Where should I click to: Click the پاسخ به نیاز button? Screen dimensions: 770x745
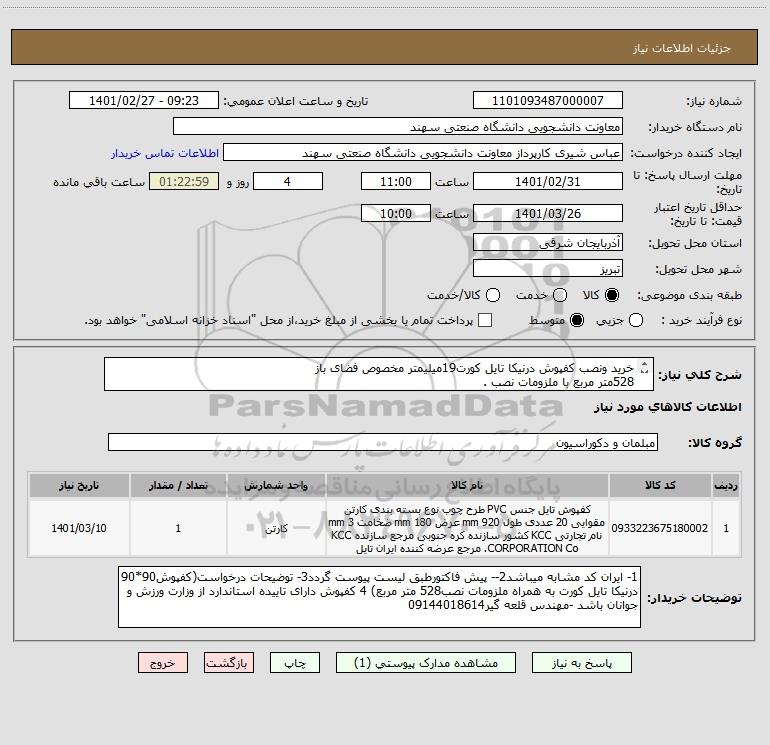(x=582, y=663)
